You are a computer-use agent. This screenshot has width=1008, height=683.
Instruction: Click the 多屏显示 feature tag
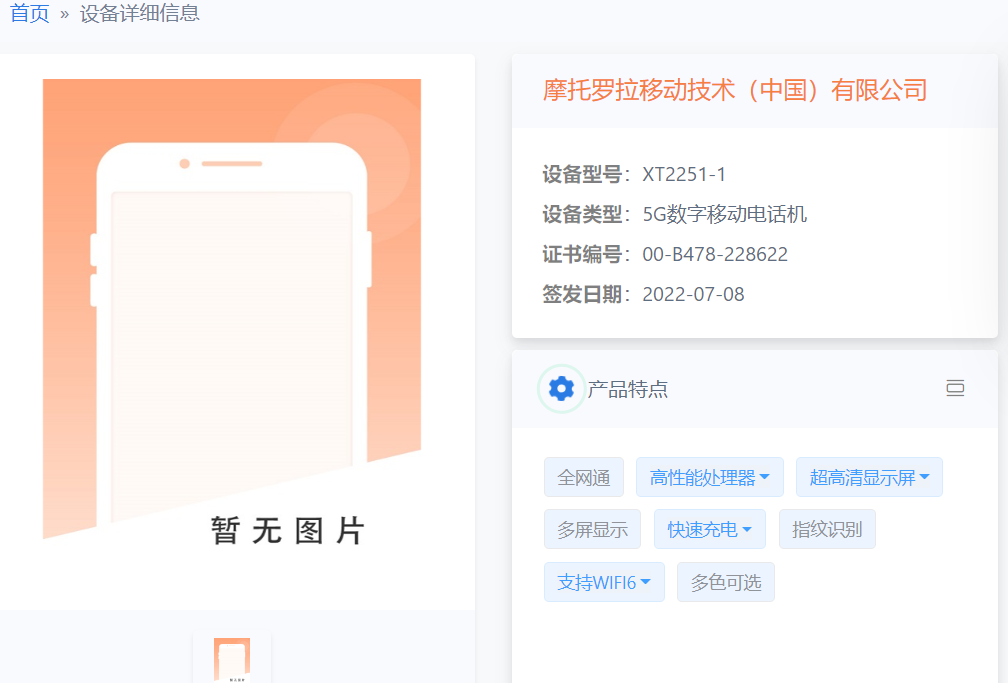(x=592, y=529)
